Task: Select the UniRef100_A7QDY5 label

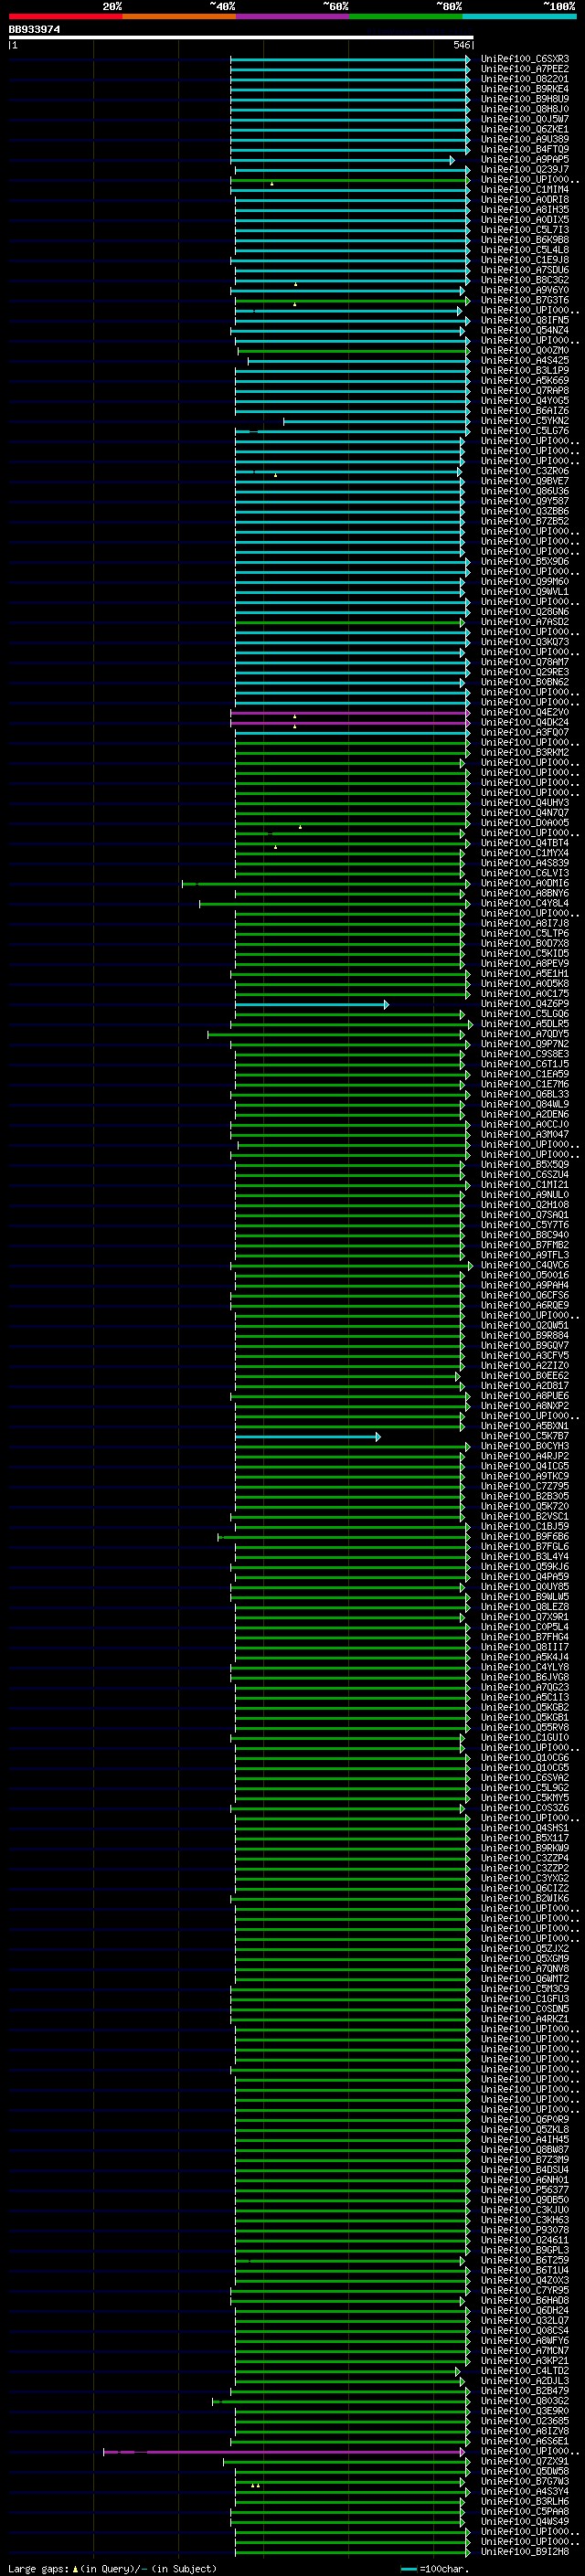Action: tap(524, 1034)
